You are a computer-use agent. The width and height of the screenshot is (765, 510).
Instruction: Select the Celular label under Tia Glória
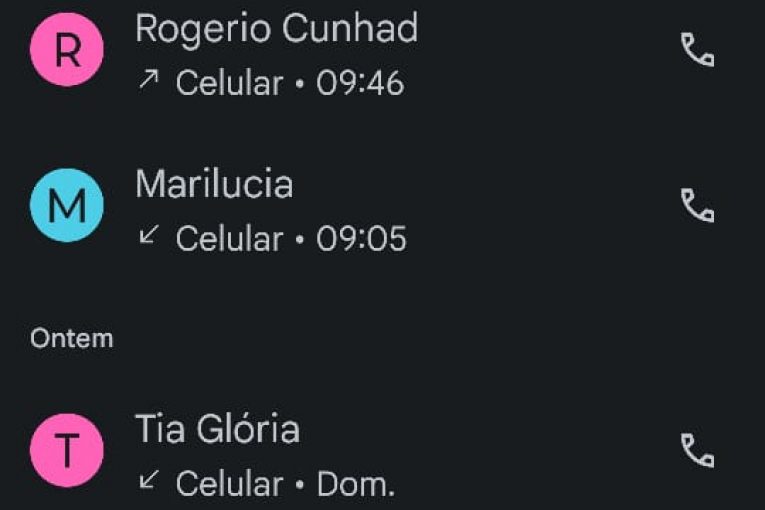tap(229, 484)
